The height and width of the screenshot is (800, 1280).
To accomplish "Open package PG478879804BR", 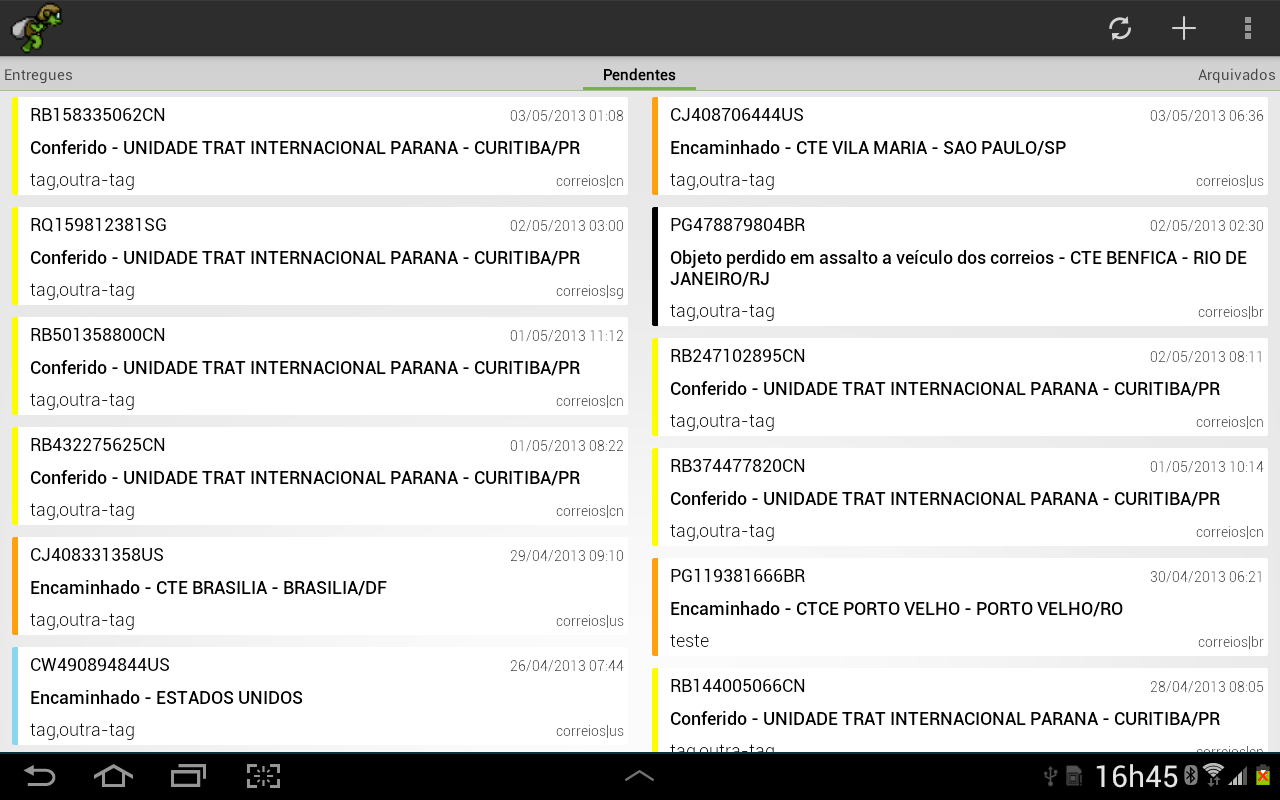I will coord(960,266).
